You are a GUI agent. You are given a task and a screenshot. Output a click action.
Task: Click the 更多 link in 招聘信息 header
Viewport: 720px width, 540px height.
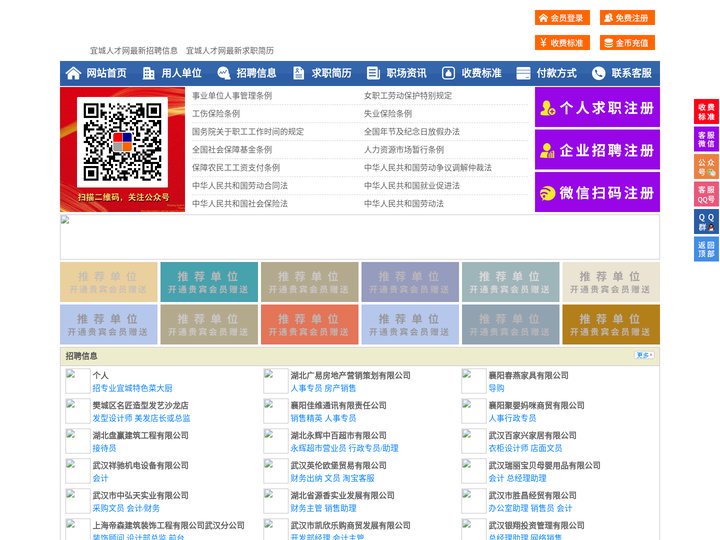[x=644, y=355]
